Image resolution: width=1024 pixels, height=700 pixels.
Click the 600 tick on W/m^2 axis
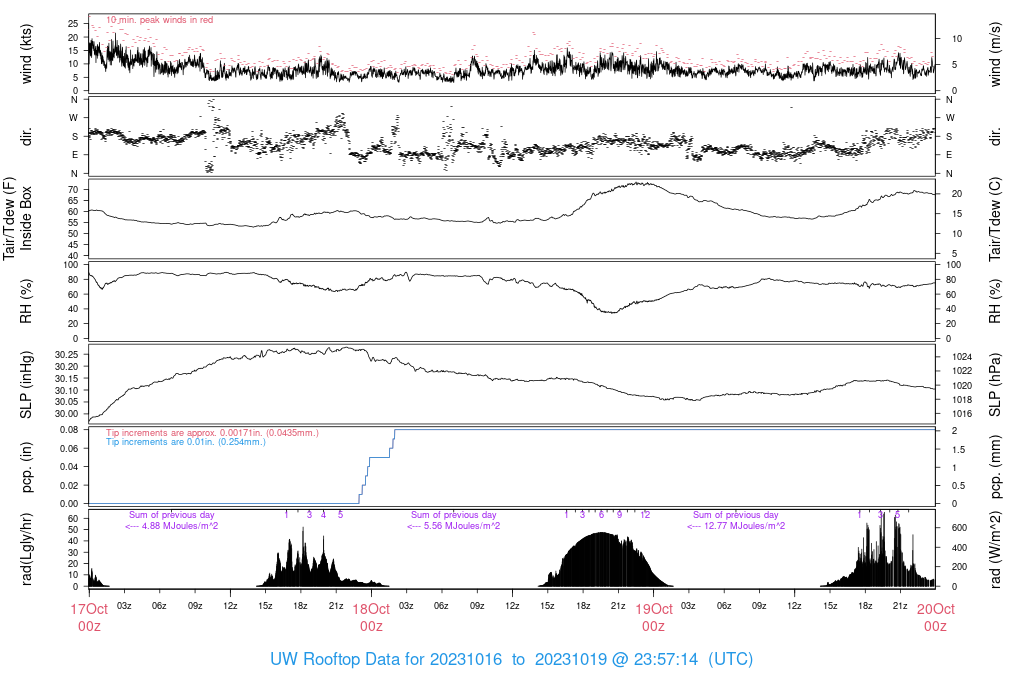[x=959, y=528]
